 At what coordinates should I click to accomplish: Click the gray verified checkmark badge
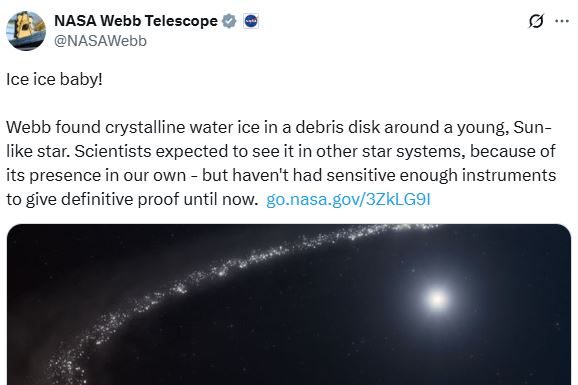coord(229,21)
